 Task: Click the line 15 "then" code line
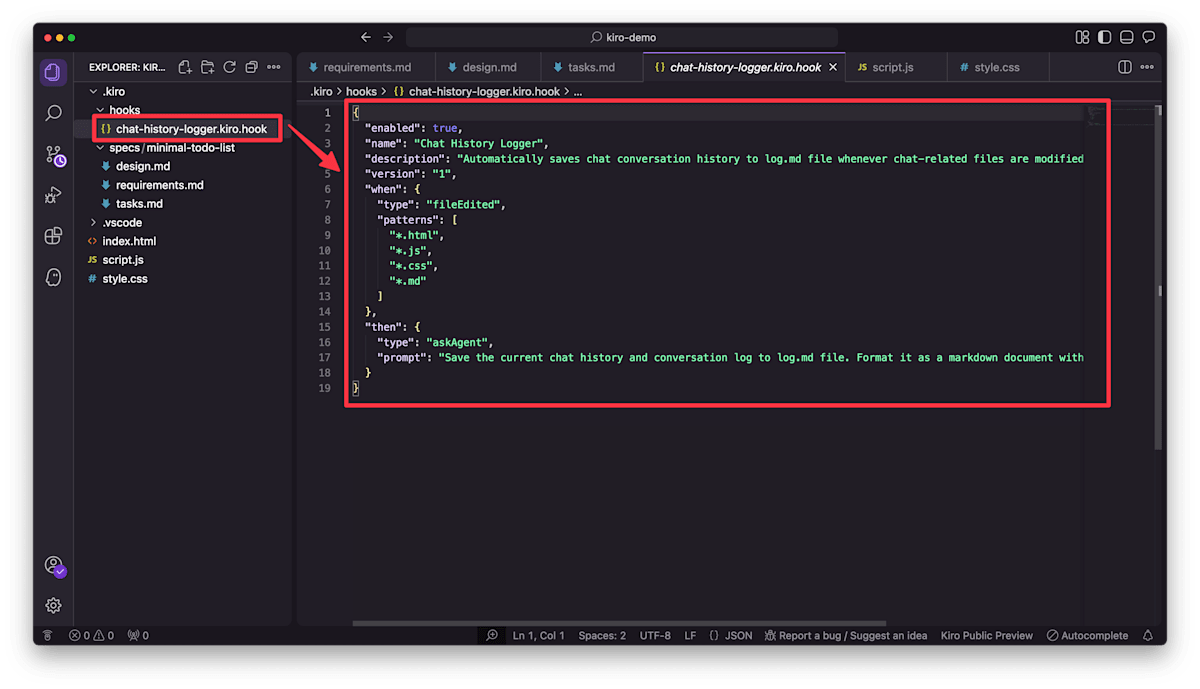pos(392,326)
